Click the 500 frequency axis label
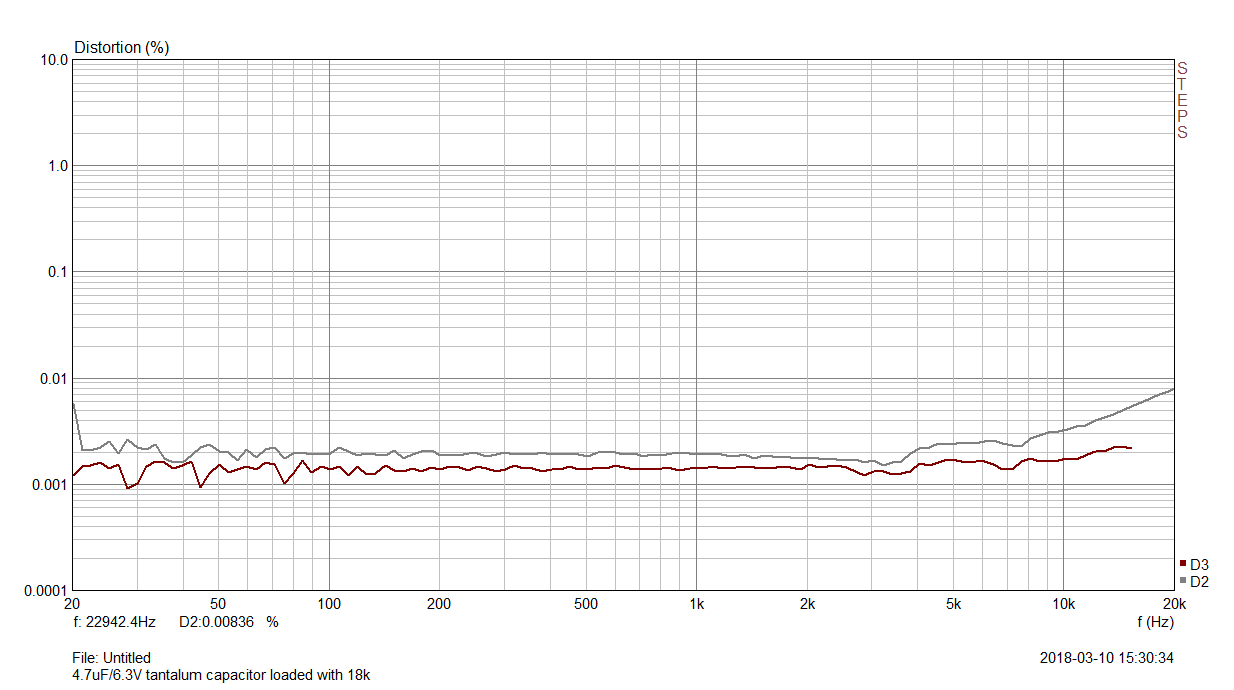The image size is (1234, 690). pyautogui.click(x=585, y=604)
